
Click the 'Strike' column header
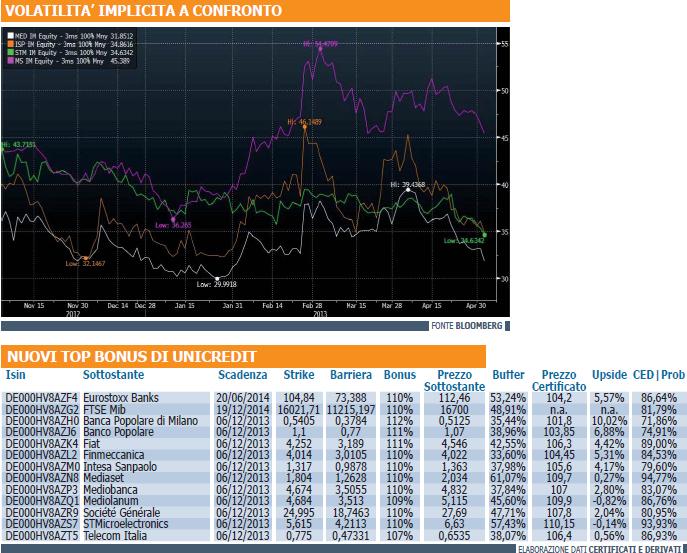click(299, 375)
